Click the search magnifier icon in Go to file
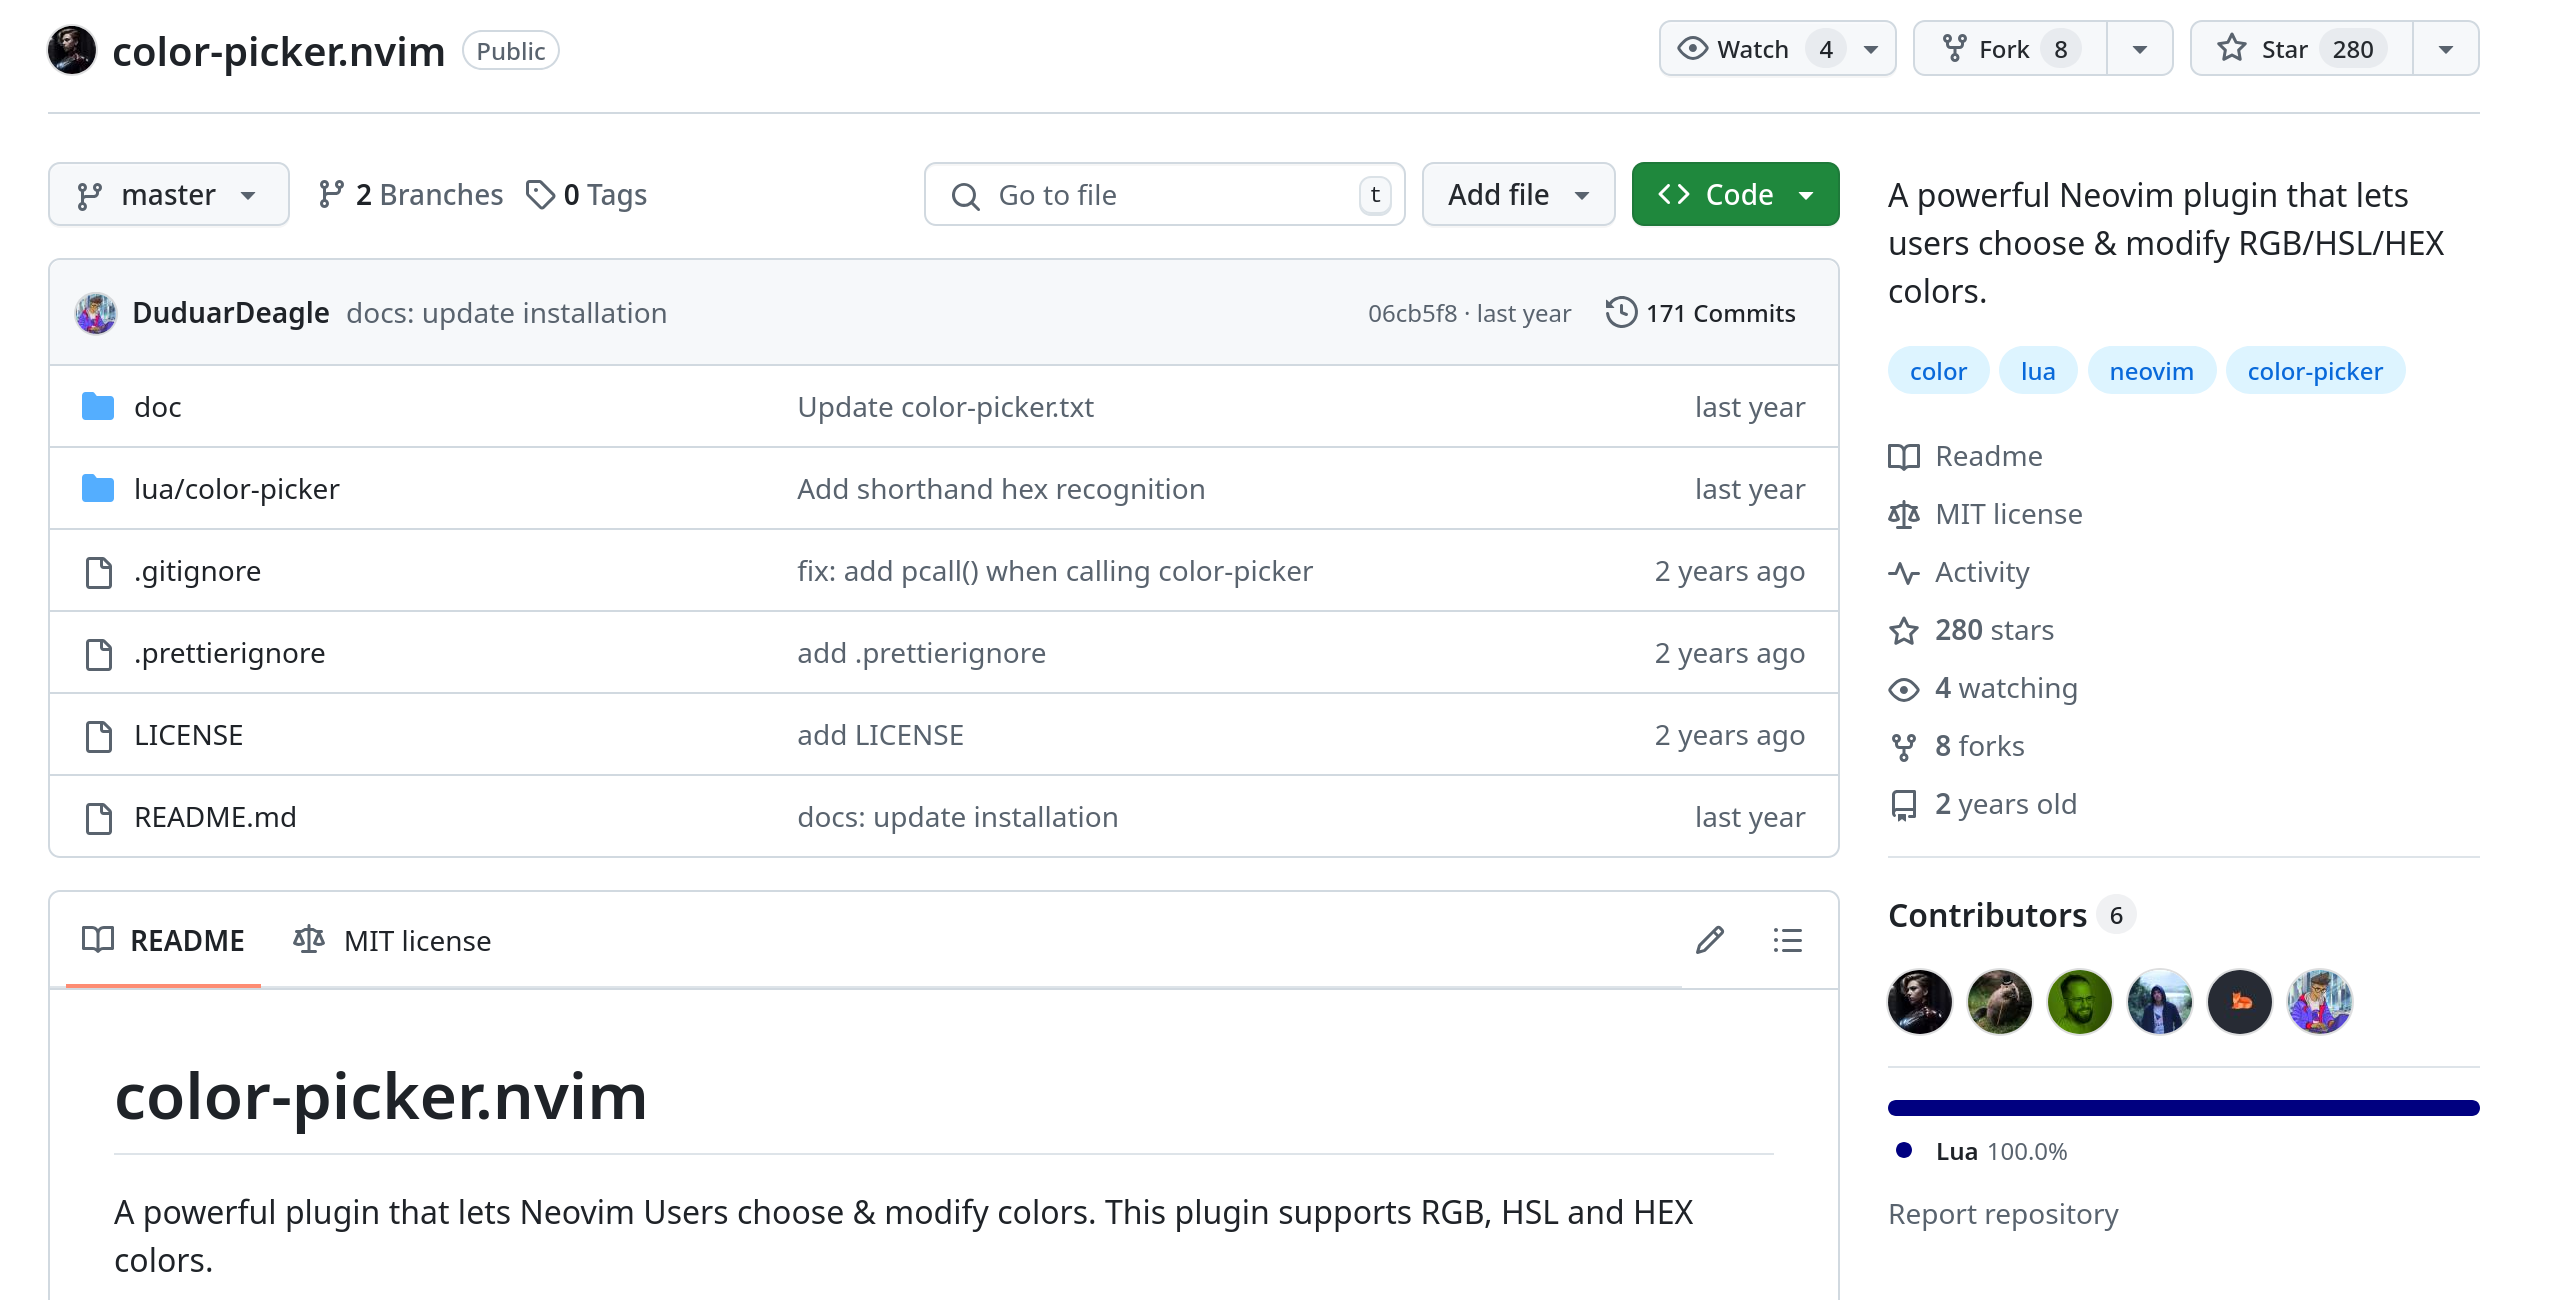The height and width of the screenshot is (1300, 2560). pos(965,196)
